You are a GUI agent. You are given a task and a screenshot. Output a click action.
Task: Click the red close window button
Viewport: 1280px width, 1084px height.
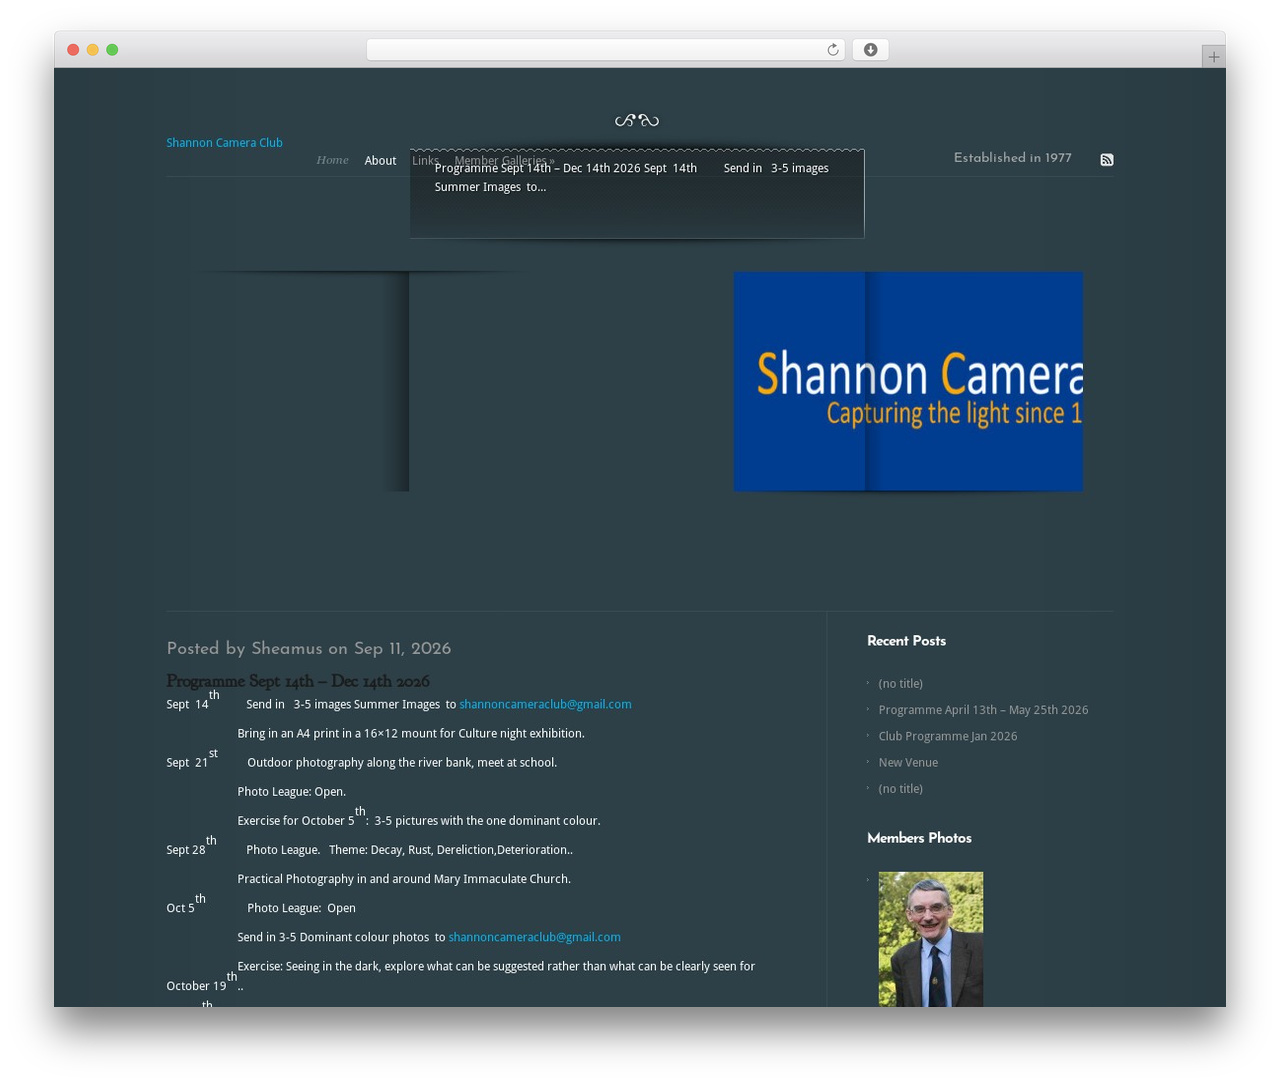pyautogui.click(x=73, y=50)
